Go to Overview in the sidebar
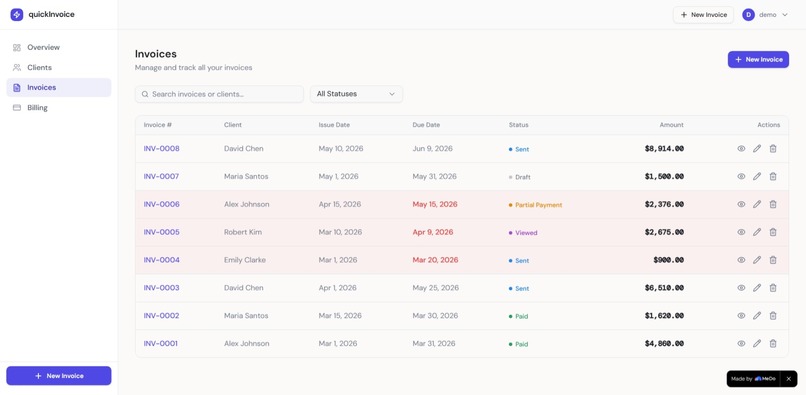 point(59,47)
